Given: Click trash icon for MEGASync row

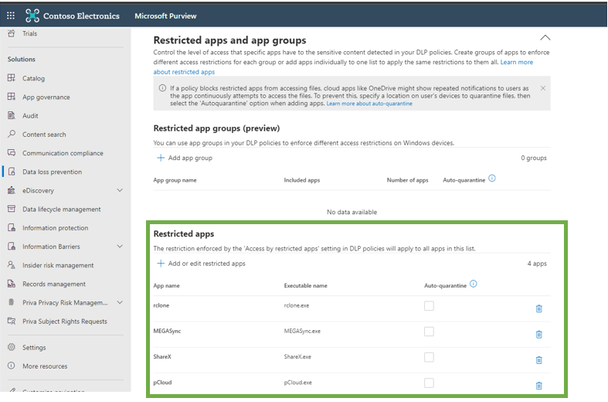Looking at the screenshot, I should click(x=539, y=334).
